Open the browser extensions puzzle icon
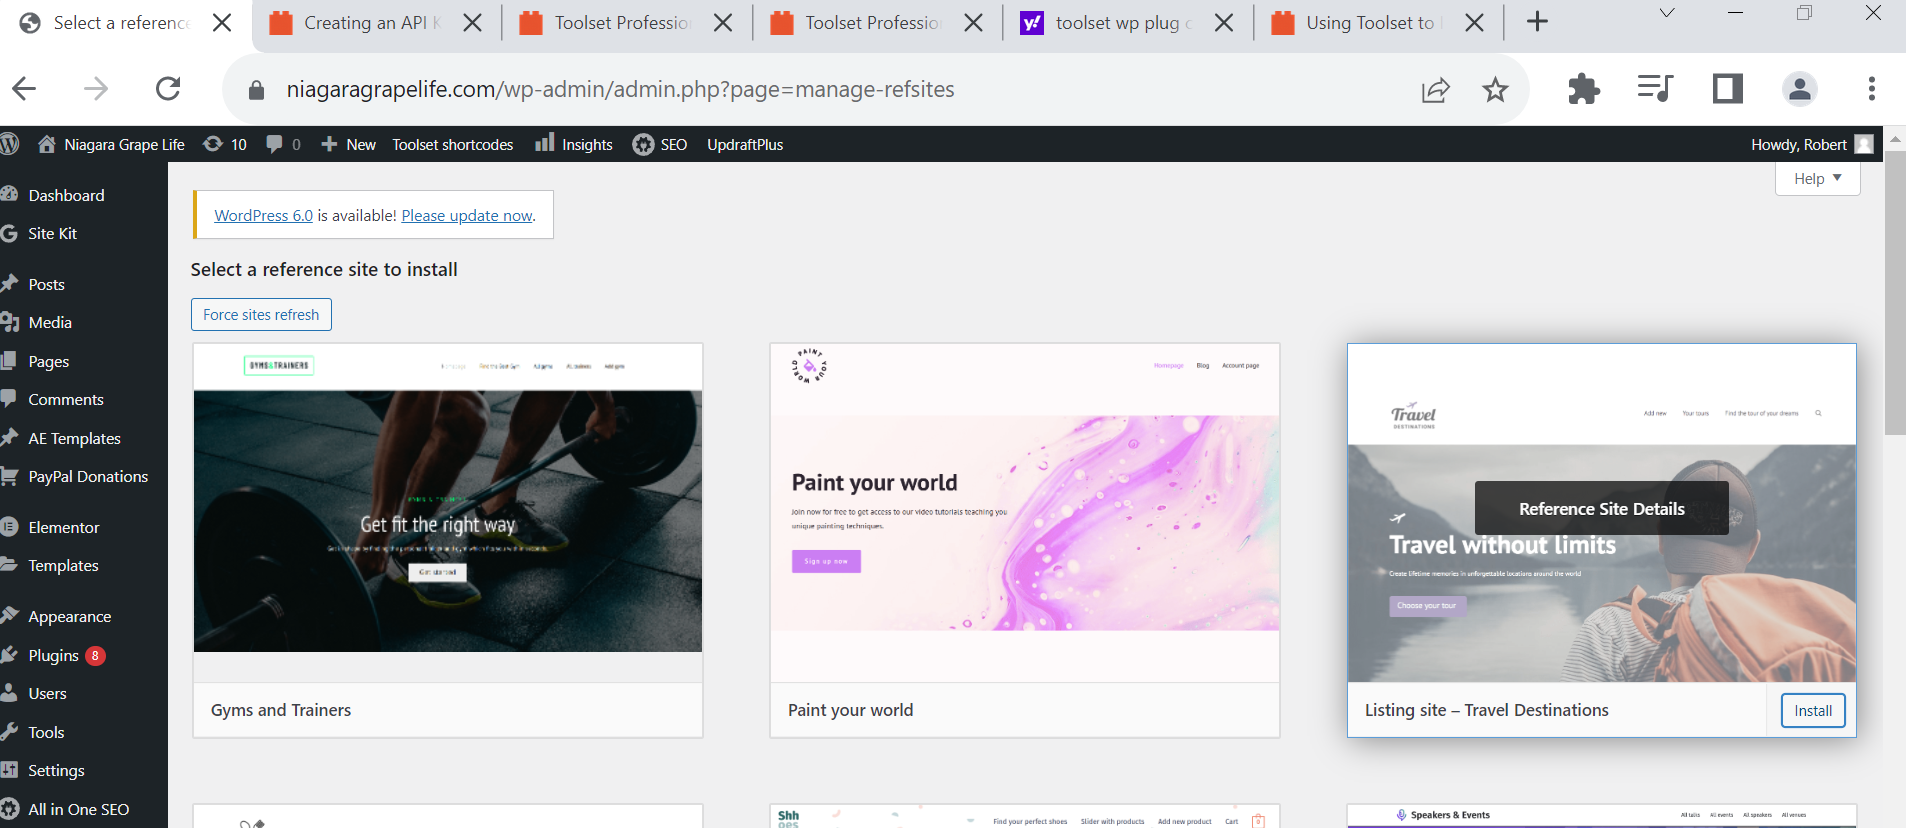 click(1583, 89)
